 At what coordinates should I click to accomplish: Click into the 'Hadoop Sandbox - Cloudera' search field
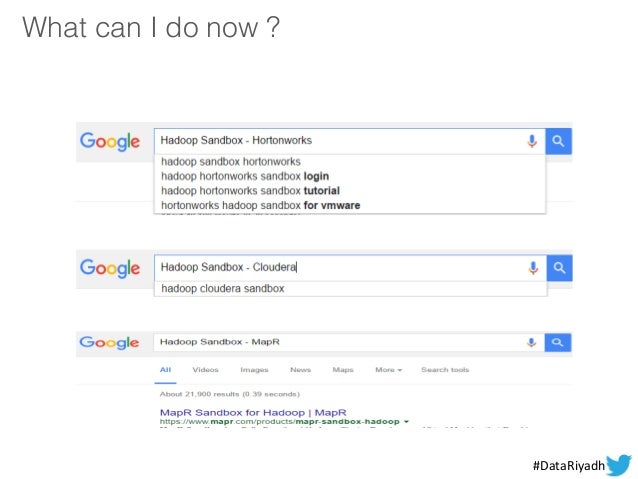pos(340,267)
